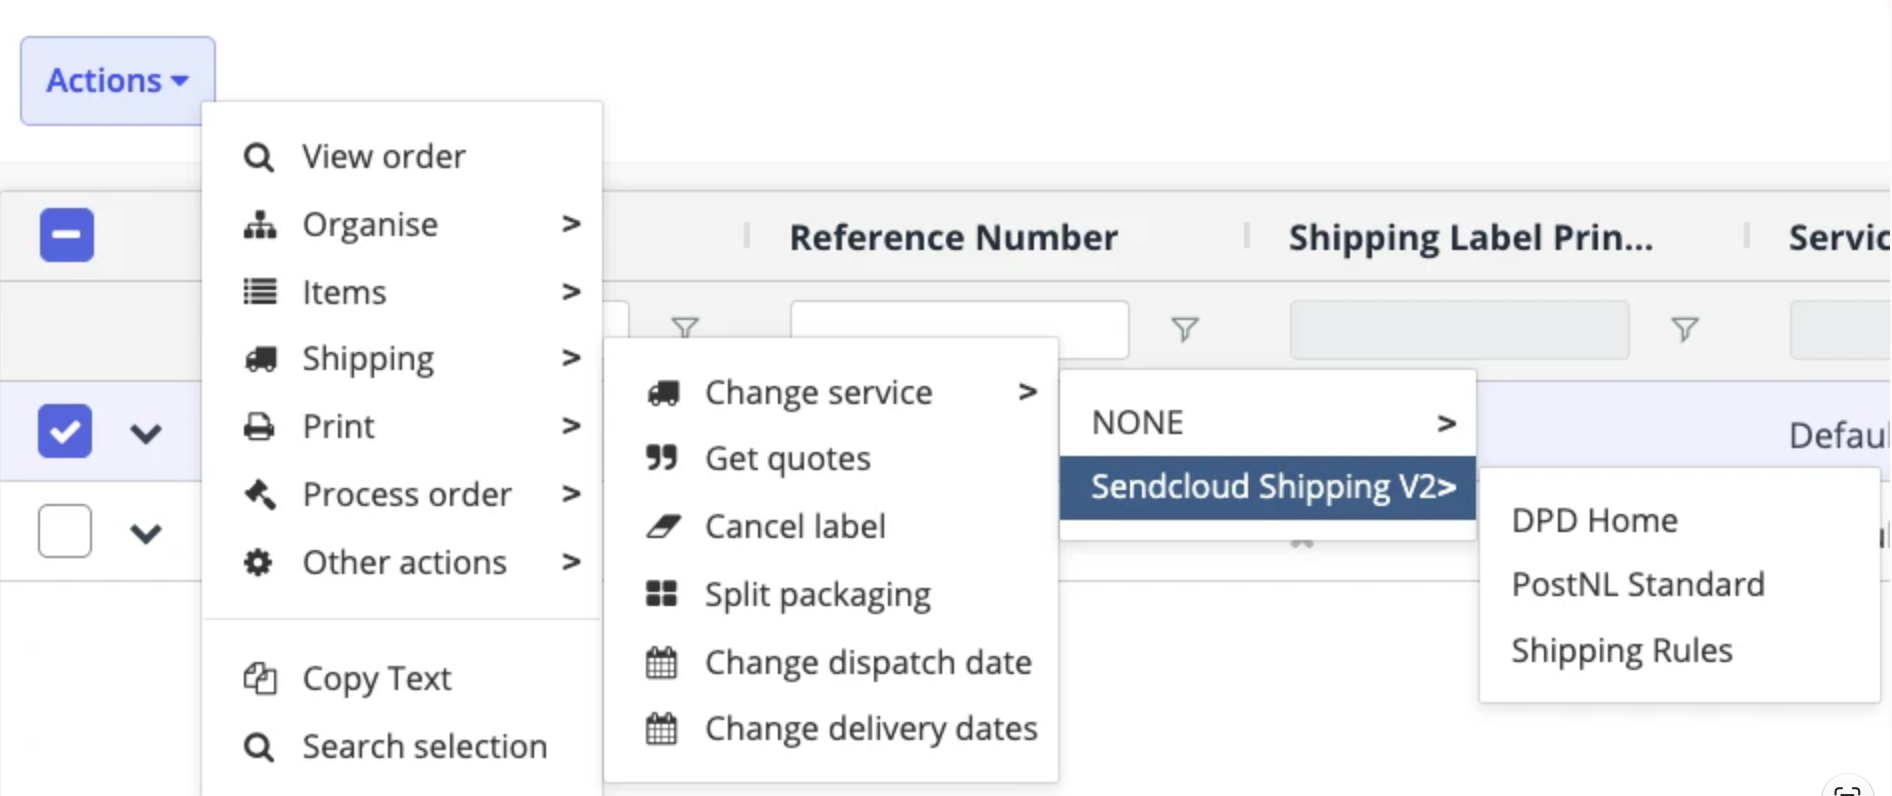Open the Actions dropdown button

[118, 81]
